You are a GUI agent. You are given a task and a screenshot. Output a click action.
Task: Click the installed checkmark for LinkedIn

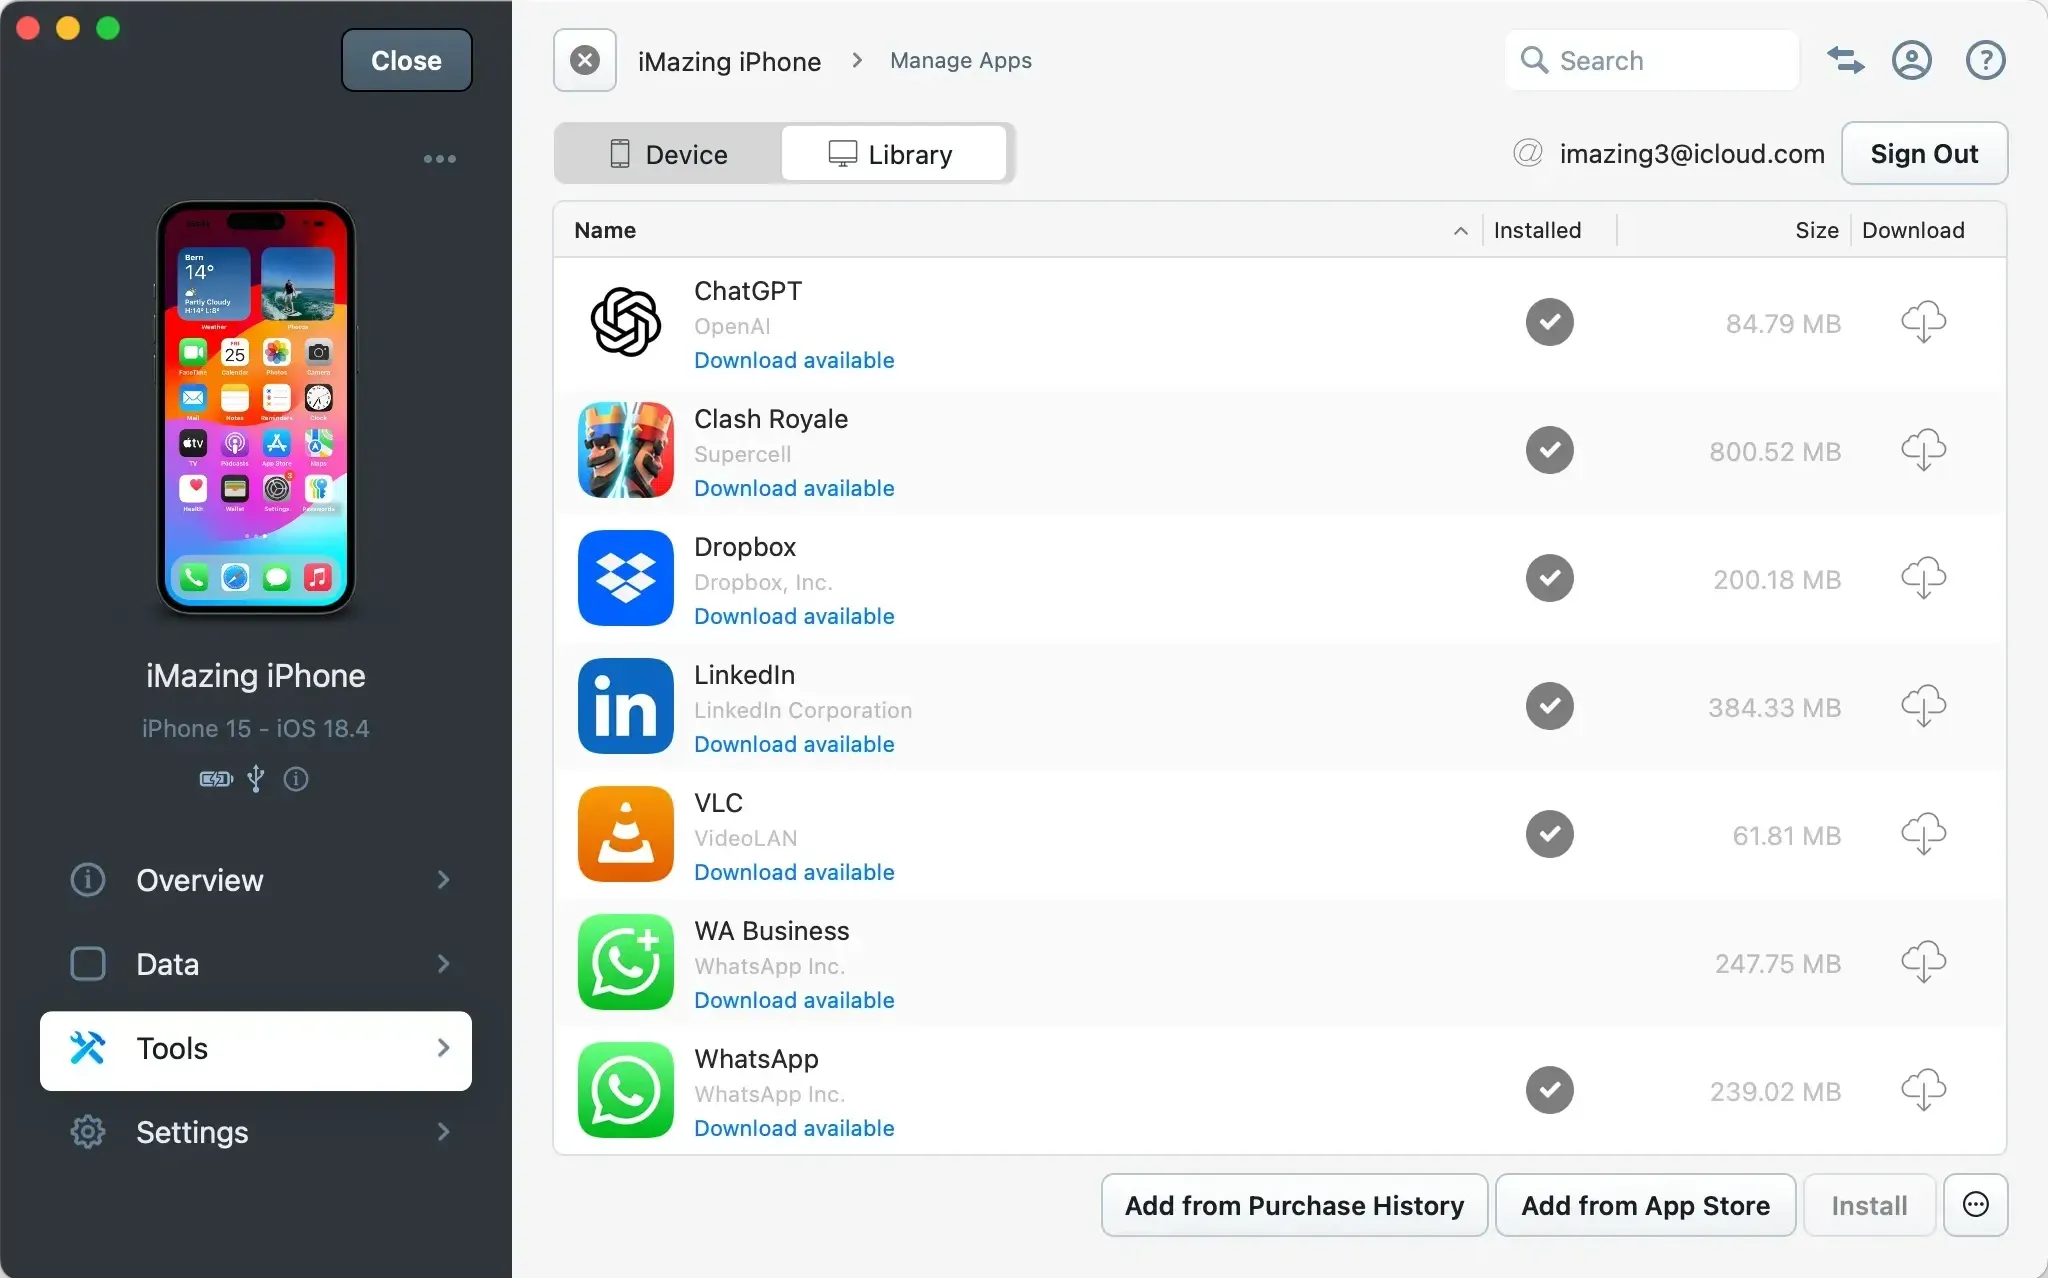(1549, 706)
